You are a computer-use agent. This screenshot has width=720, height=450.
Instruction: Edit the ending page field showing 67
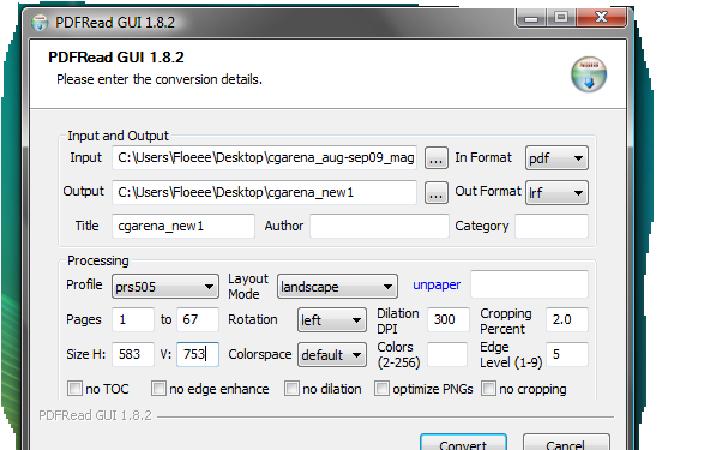[197, 319]
